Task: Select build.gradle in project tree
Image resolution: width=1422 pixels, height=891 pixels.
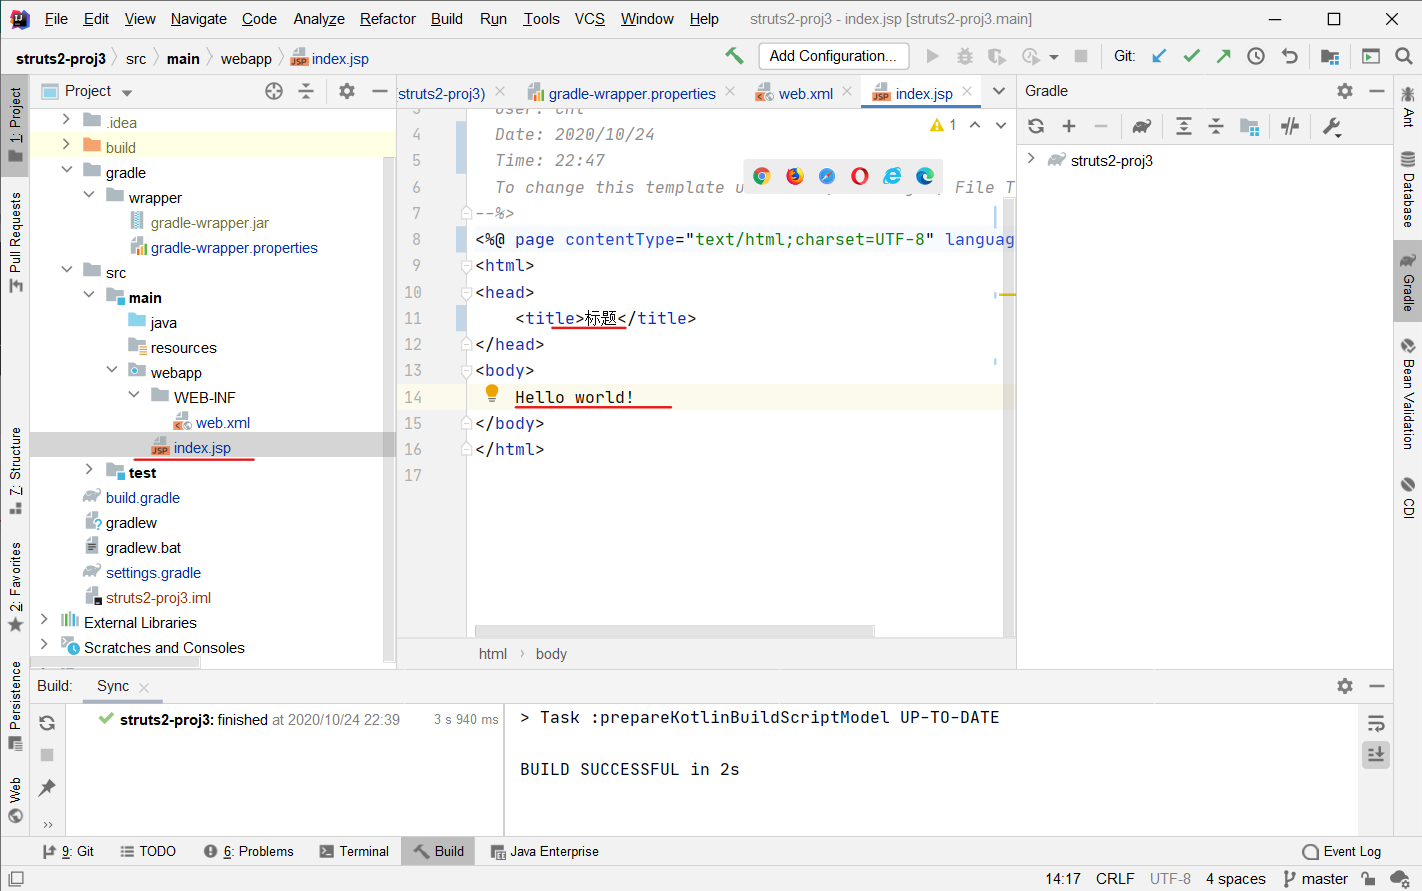Action: (143, 497)
